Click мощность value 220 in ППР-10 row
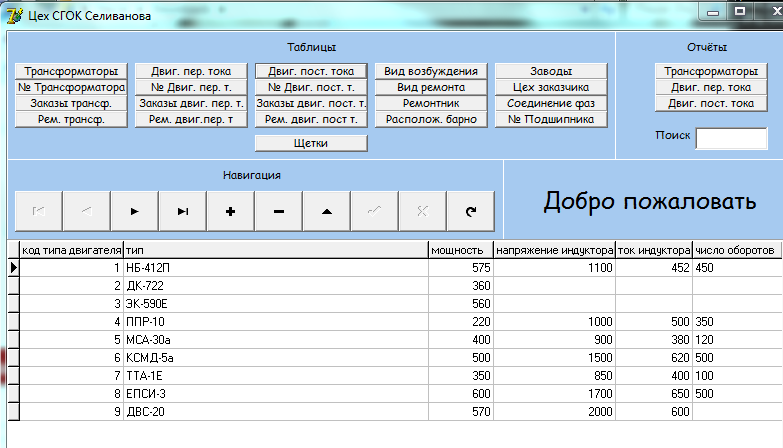783x448 pixels. [x=461, y=322]
